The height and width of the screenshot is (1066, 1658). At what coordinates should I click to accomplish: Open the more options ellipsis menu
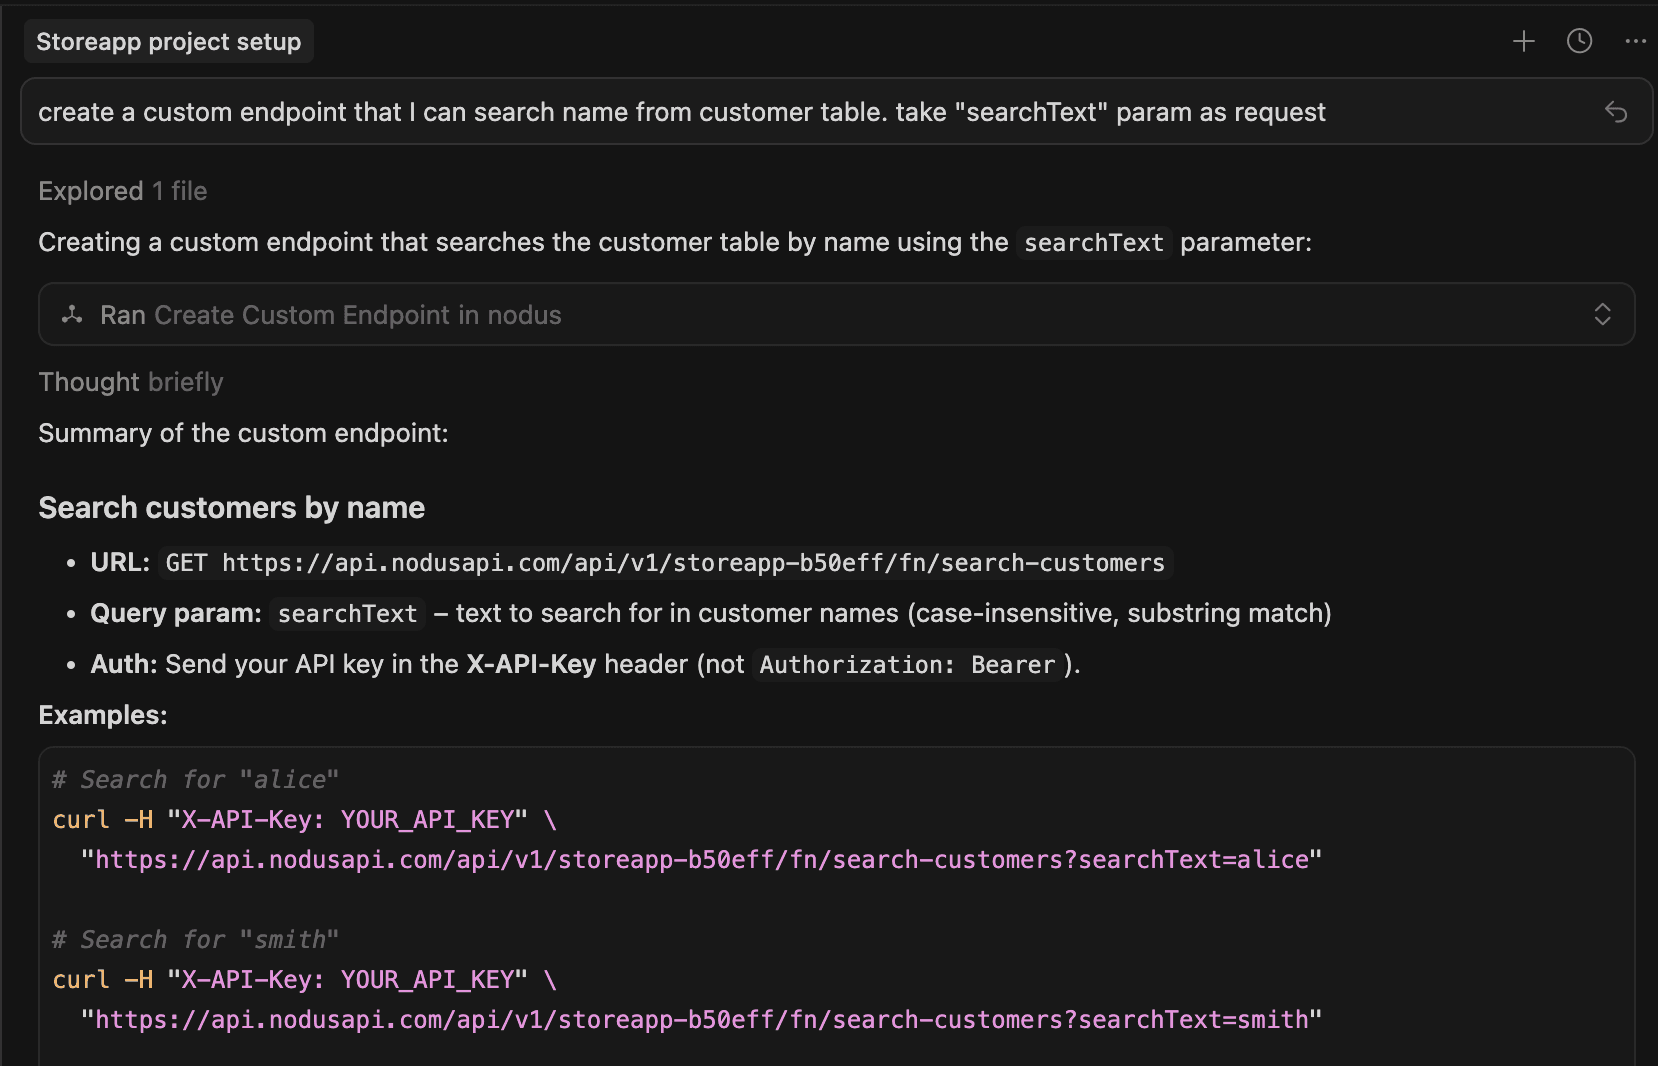[1635, 41]
